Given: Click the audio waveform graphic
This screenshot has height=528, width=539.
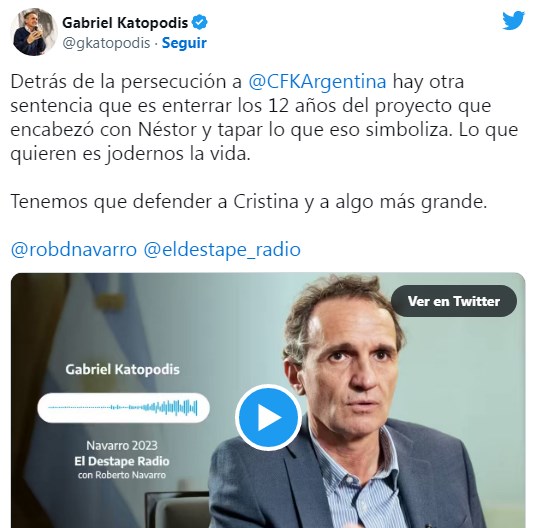Looking at the screenshot, I should 123,408.
